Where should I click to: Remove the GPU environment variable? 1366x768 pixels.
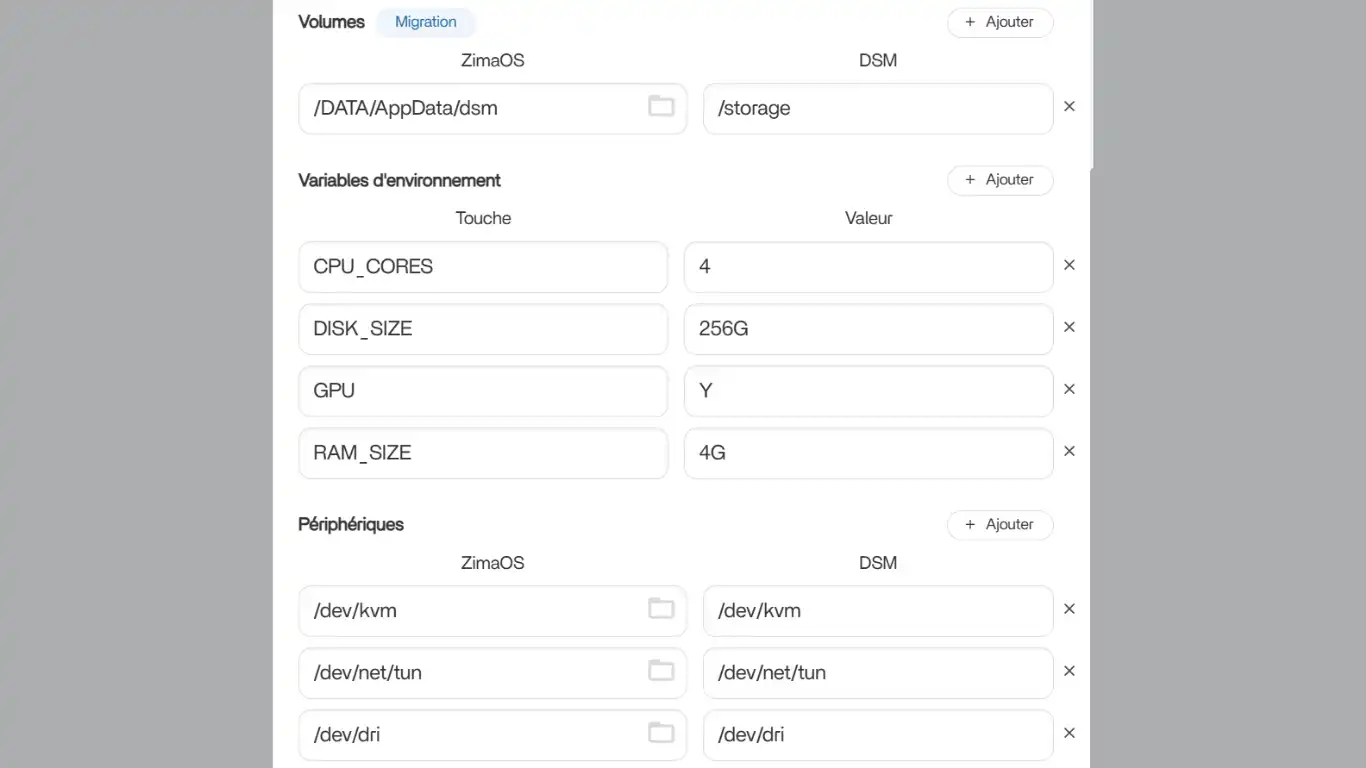(x=1069, y=389)
